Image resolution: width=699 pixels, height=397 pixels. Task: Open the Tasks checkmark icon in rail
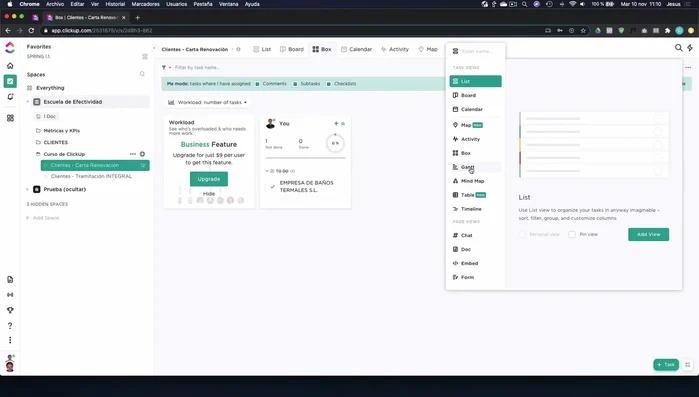(10, 81)
